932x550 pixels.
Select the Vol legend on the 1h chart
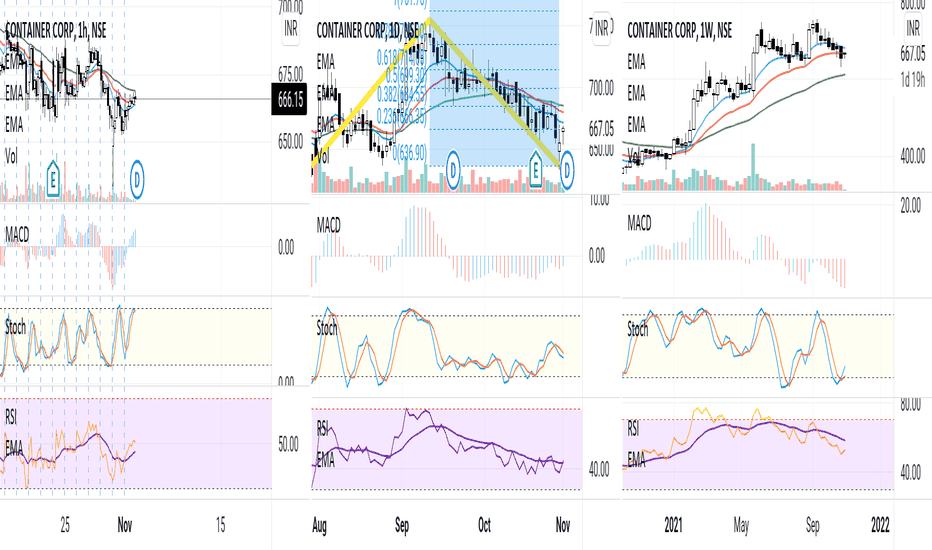(x=11, y=156)
